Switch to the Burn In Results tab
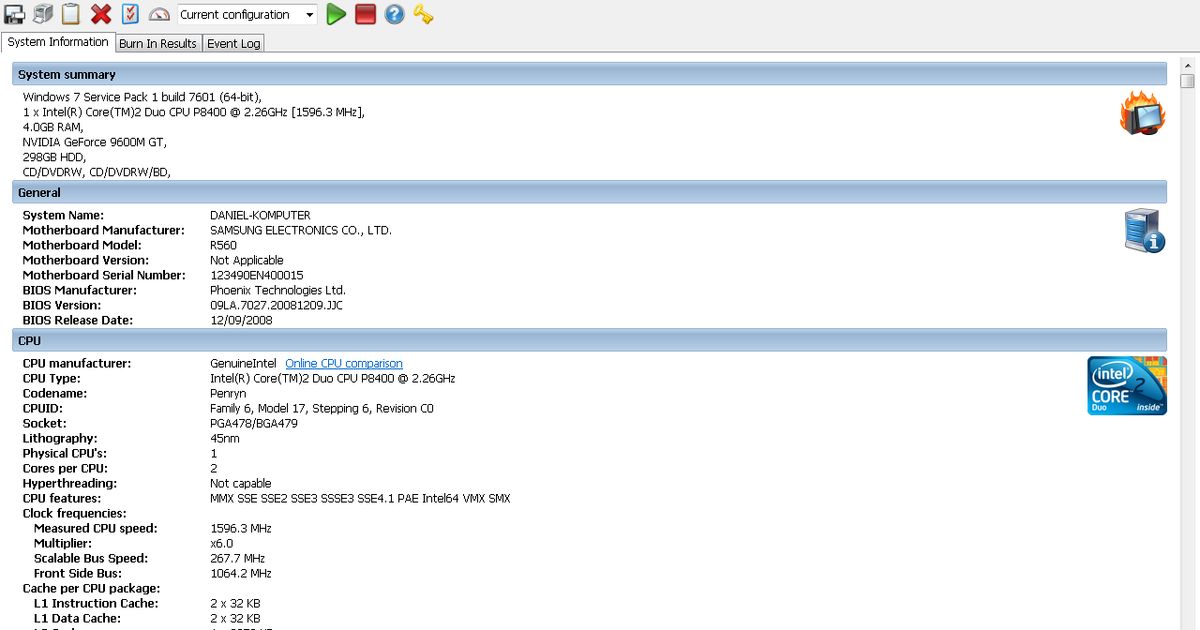This screenshot has width=1200, height=630. pos(158,43)
